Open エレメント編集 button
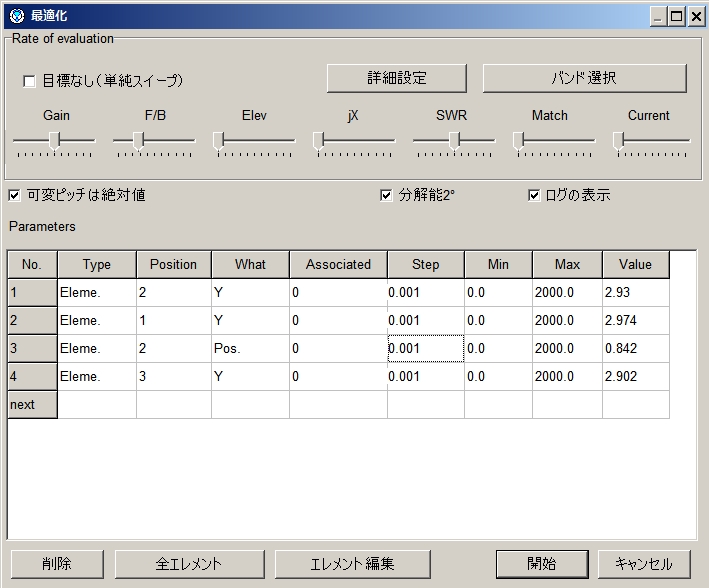 353,564
